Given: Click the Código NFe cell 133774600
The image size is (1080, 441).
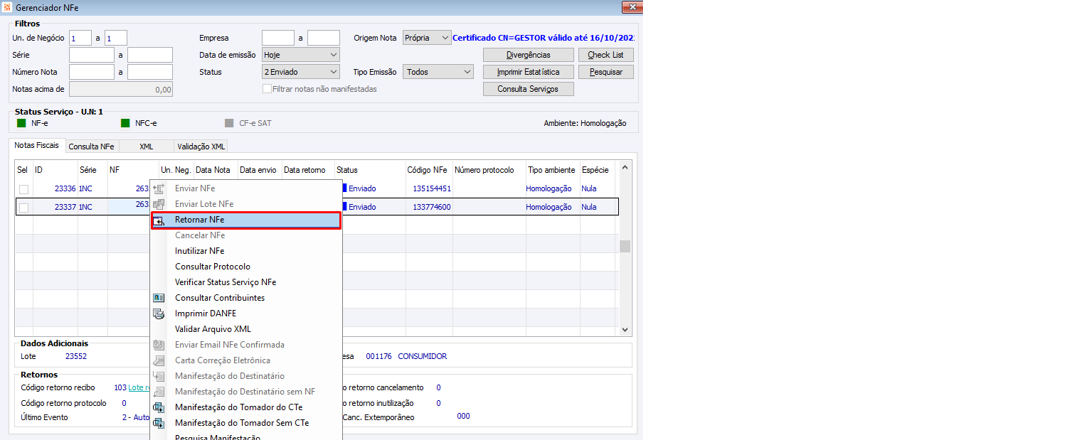Looking at the screenshot, I should coord(432,207).
